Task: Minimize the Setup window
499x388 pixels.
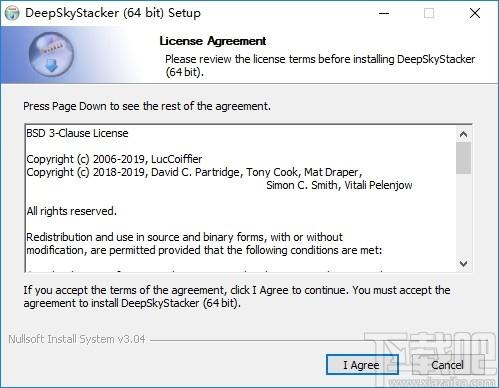Action: [384, 13]
